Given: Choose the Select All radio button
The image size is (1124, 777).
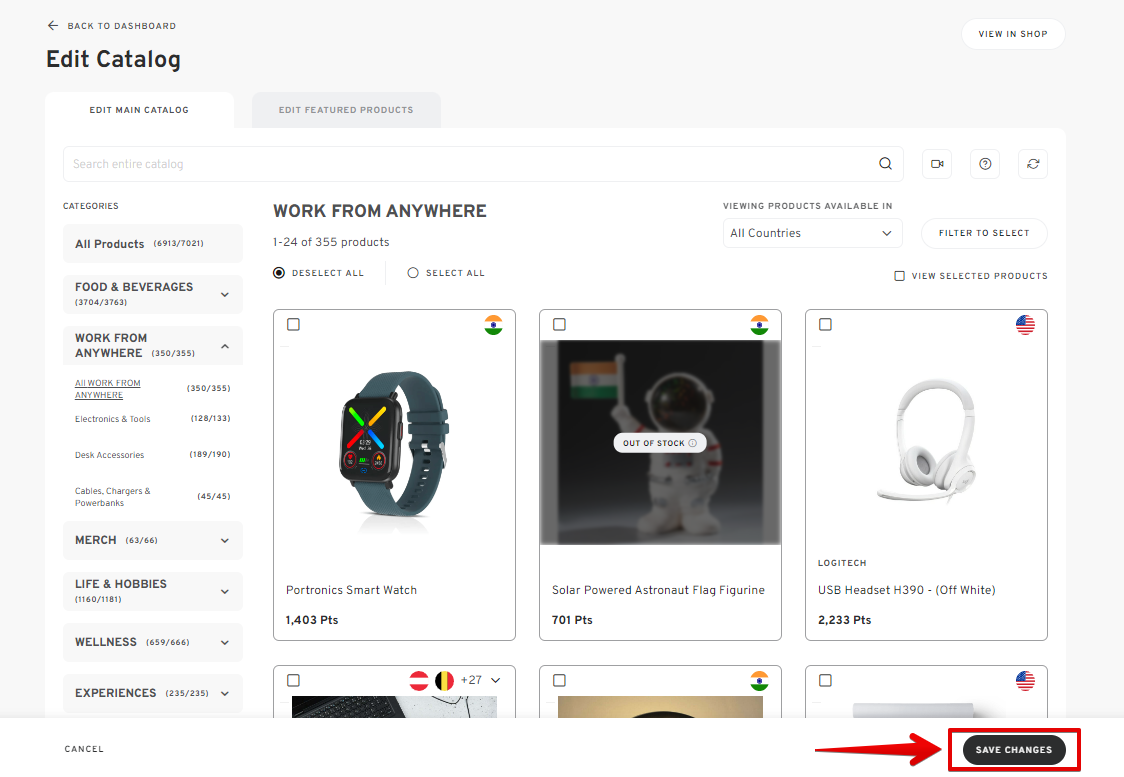Looking at the screenshot, I should [413, 273].
